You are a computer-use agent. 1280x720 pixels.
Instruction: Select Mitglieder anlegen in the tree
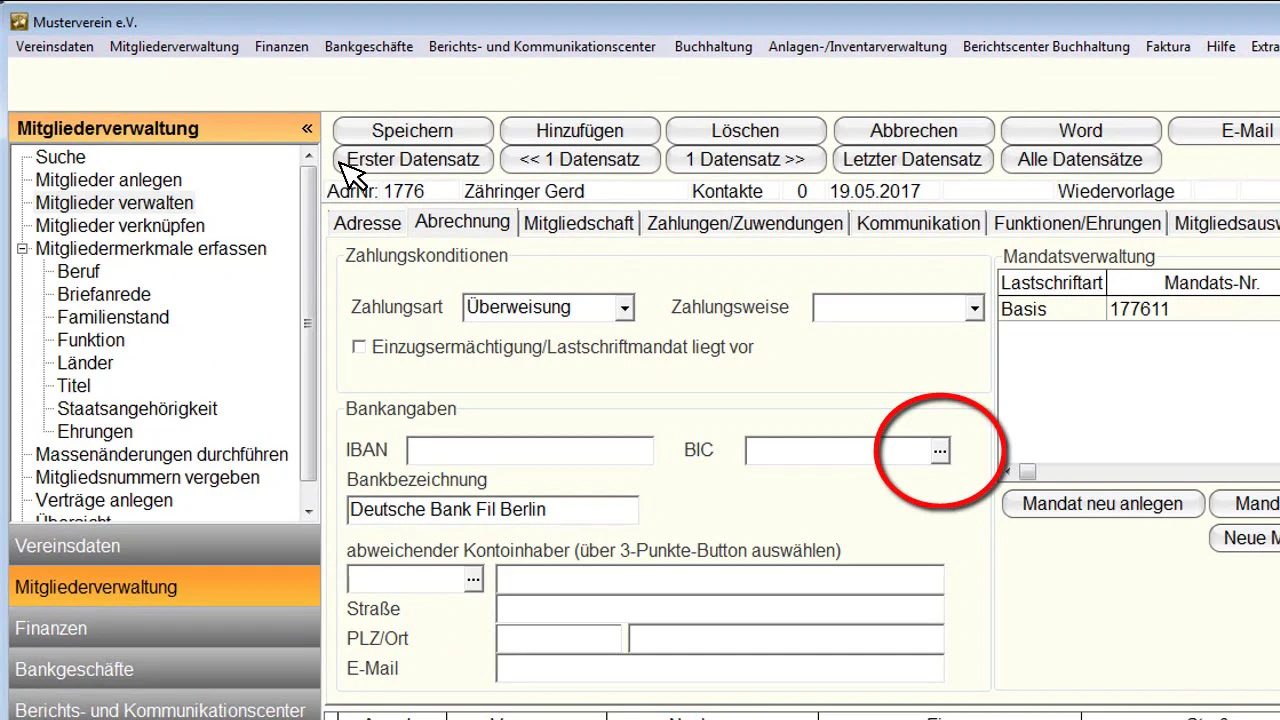109,180
